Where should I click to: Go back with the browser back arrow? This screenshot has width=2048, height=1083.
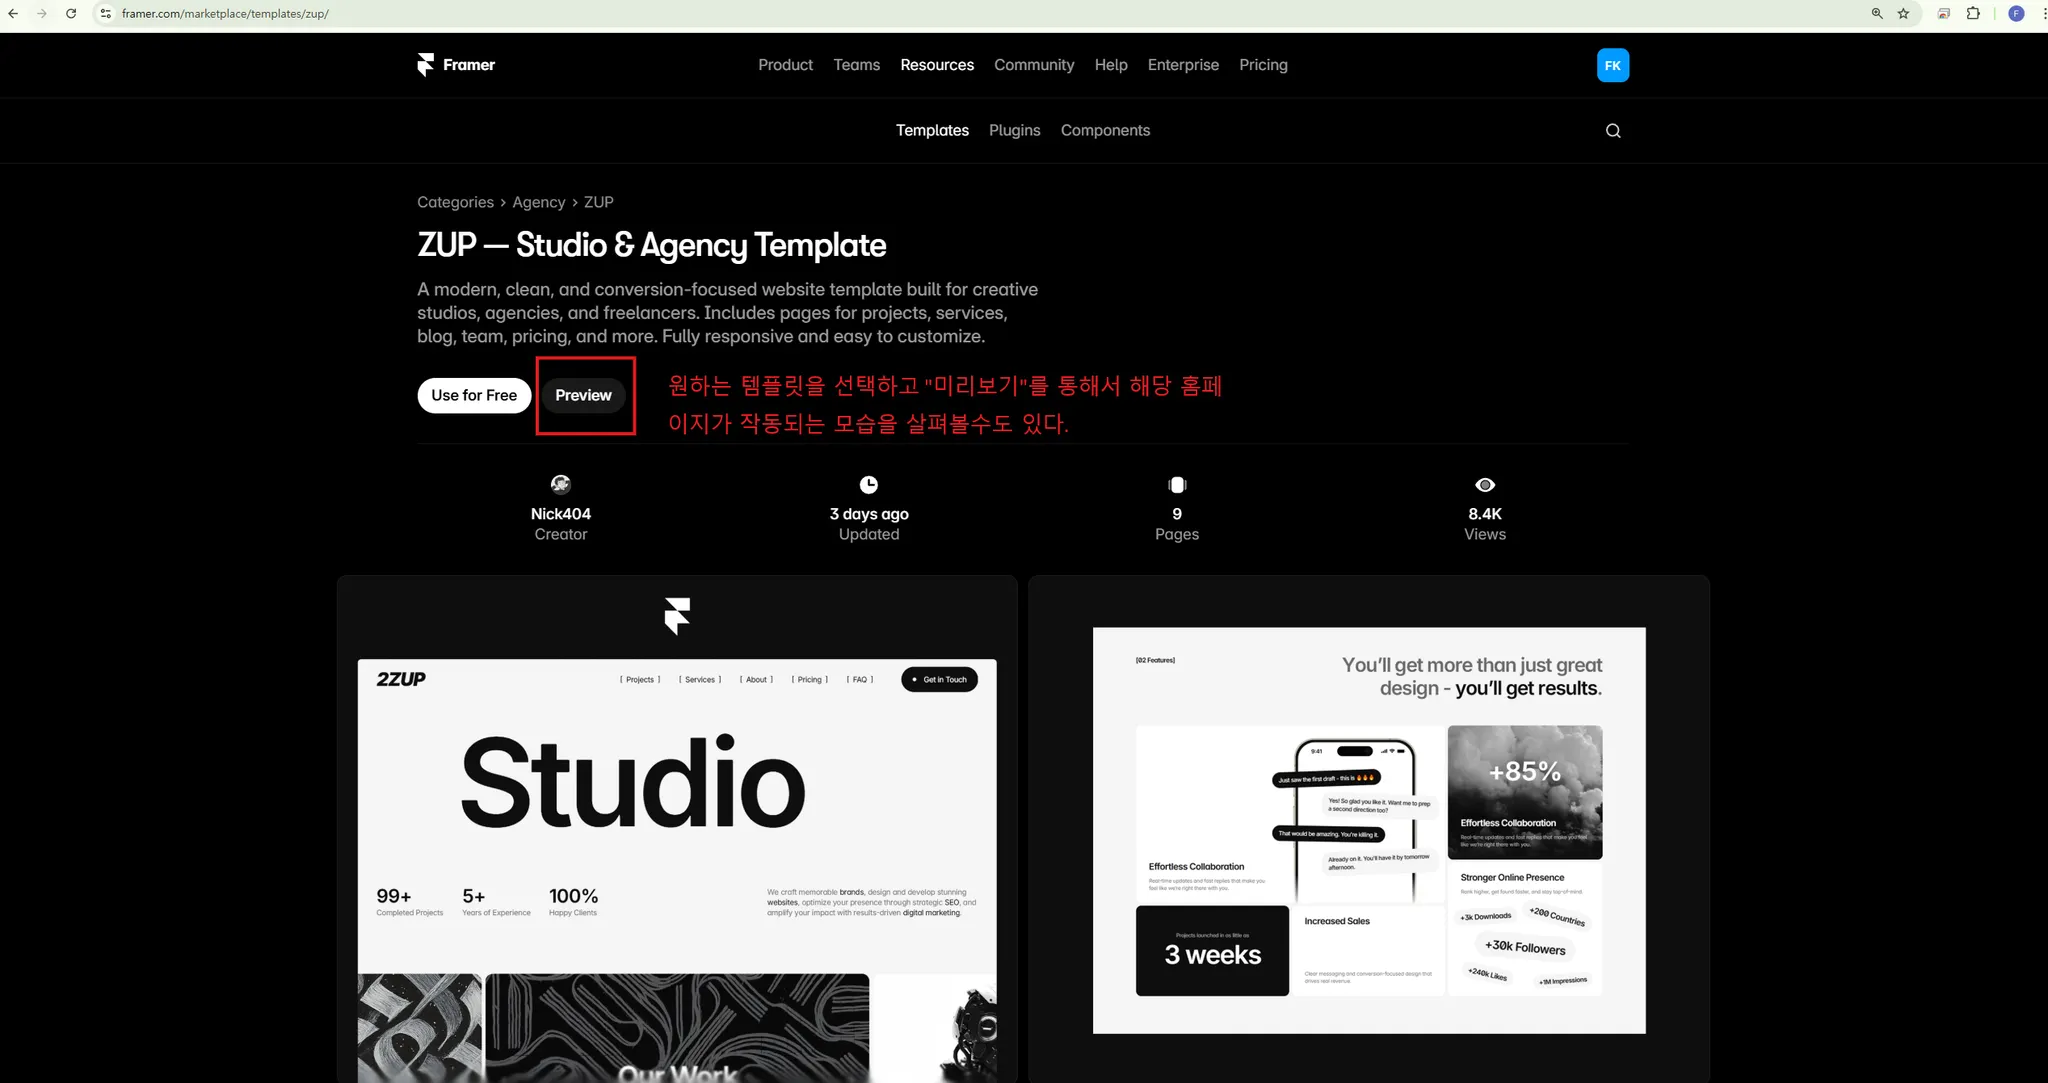[13, 14]
